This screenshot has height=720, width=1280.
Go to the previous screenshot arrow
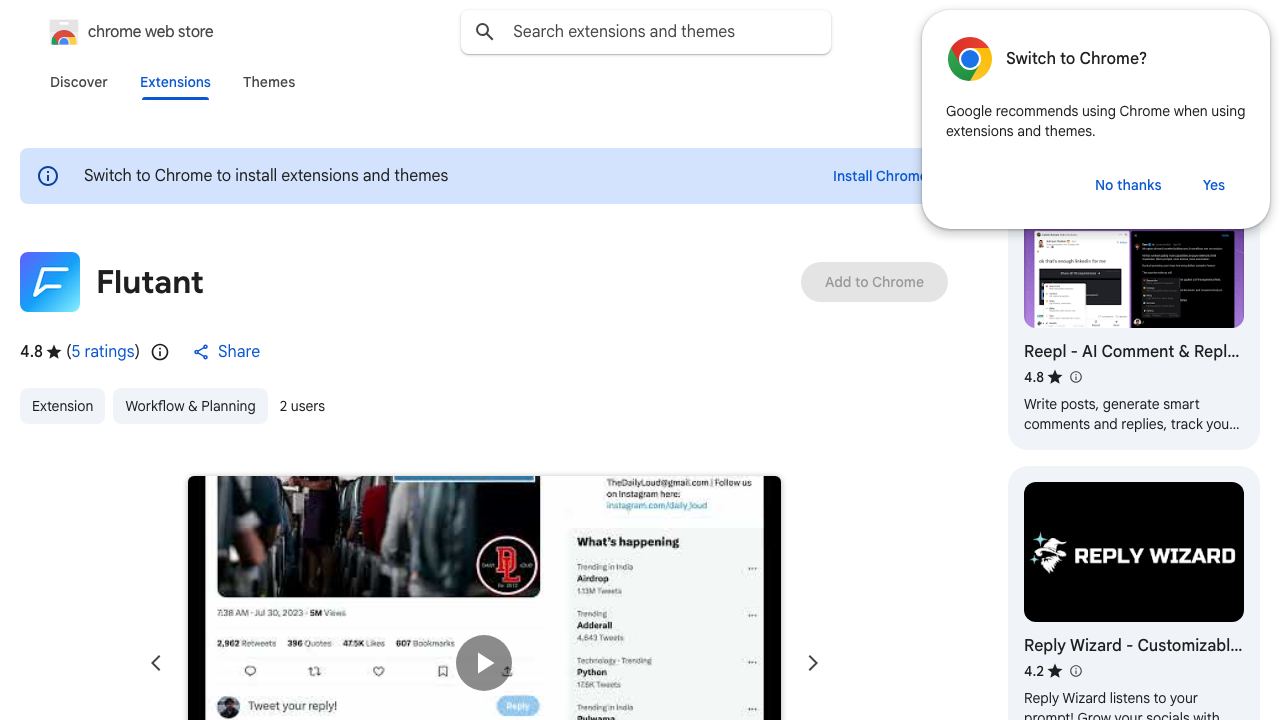[x=156, y=663]
